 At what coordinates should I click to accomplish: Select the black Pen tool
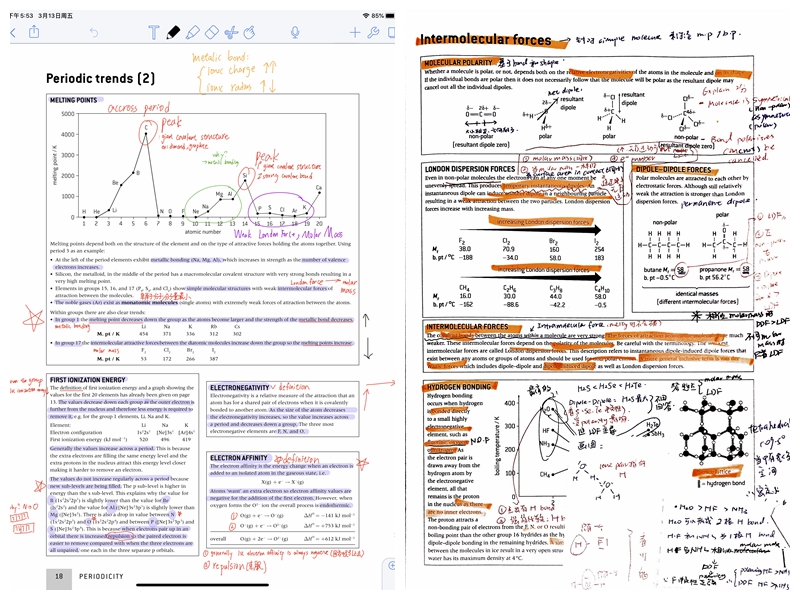[x=173, y=33]
